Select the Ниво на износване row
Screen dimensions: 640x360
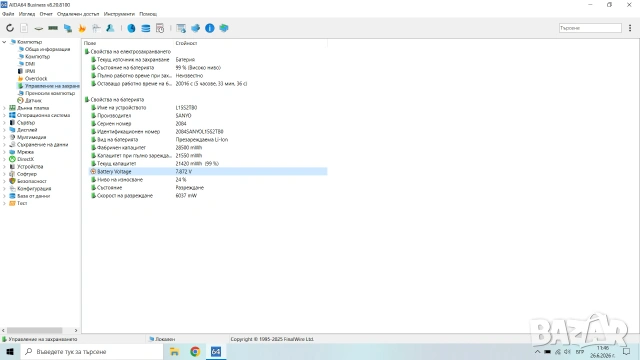pos(208,180)
